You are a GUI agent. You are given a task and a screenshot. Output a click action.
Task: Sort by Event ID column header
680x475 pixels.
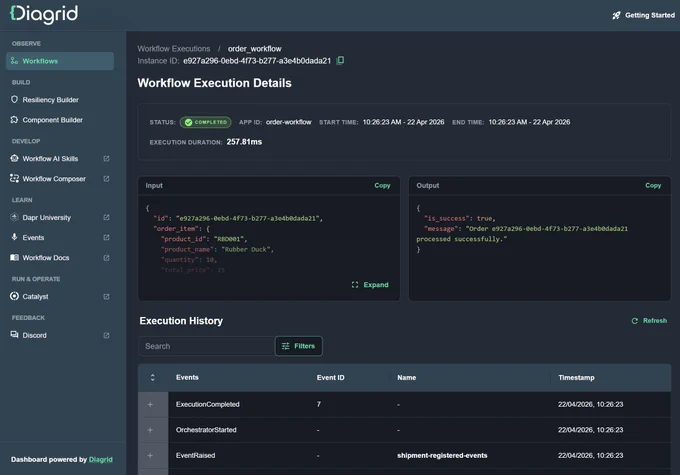click(x=330, y=377)
